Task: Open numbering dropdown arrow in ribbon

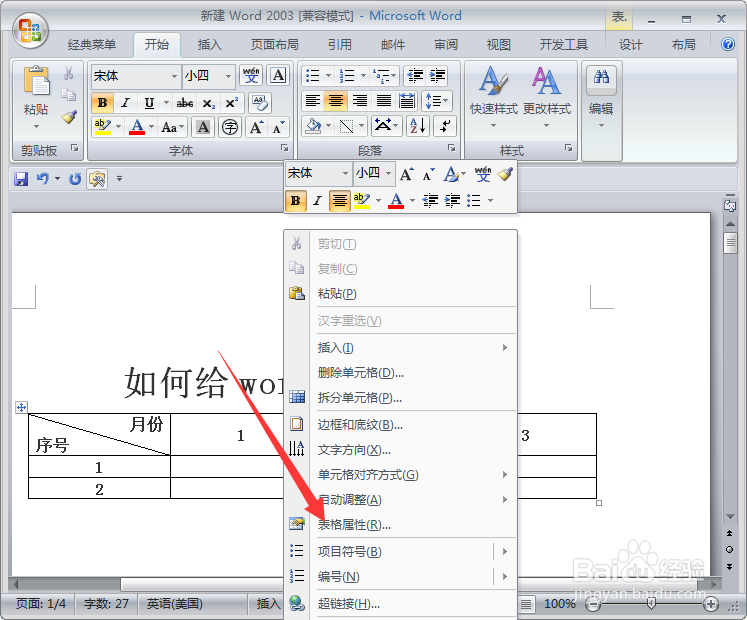Action: (x=363, y=75)
